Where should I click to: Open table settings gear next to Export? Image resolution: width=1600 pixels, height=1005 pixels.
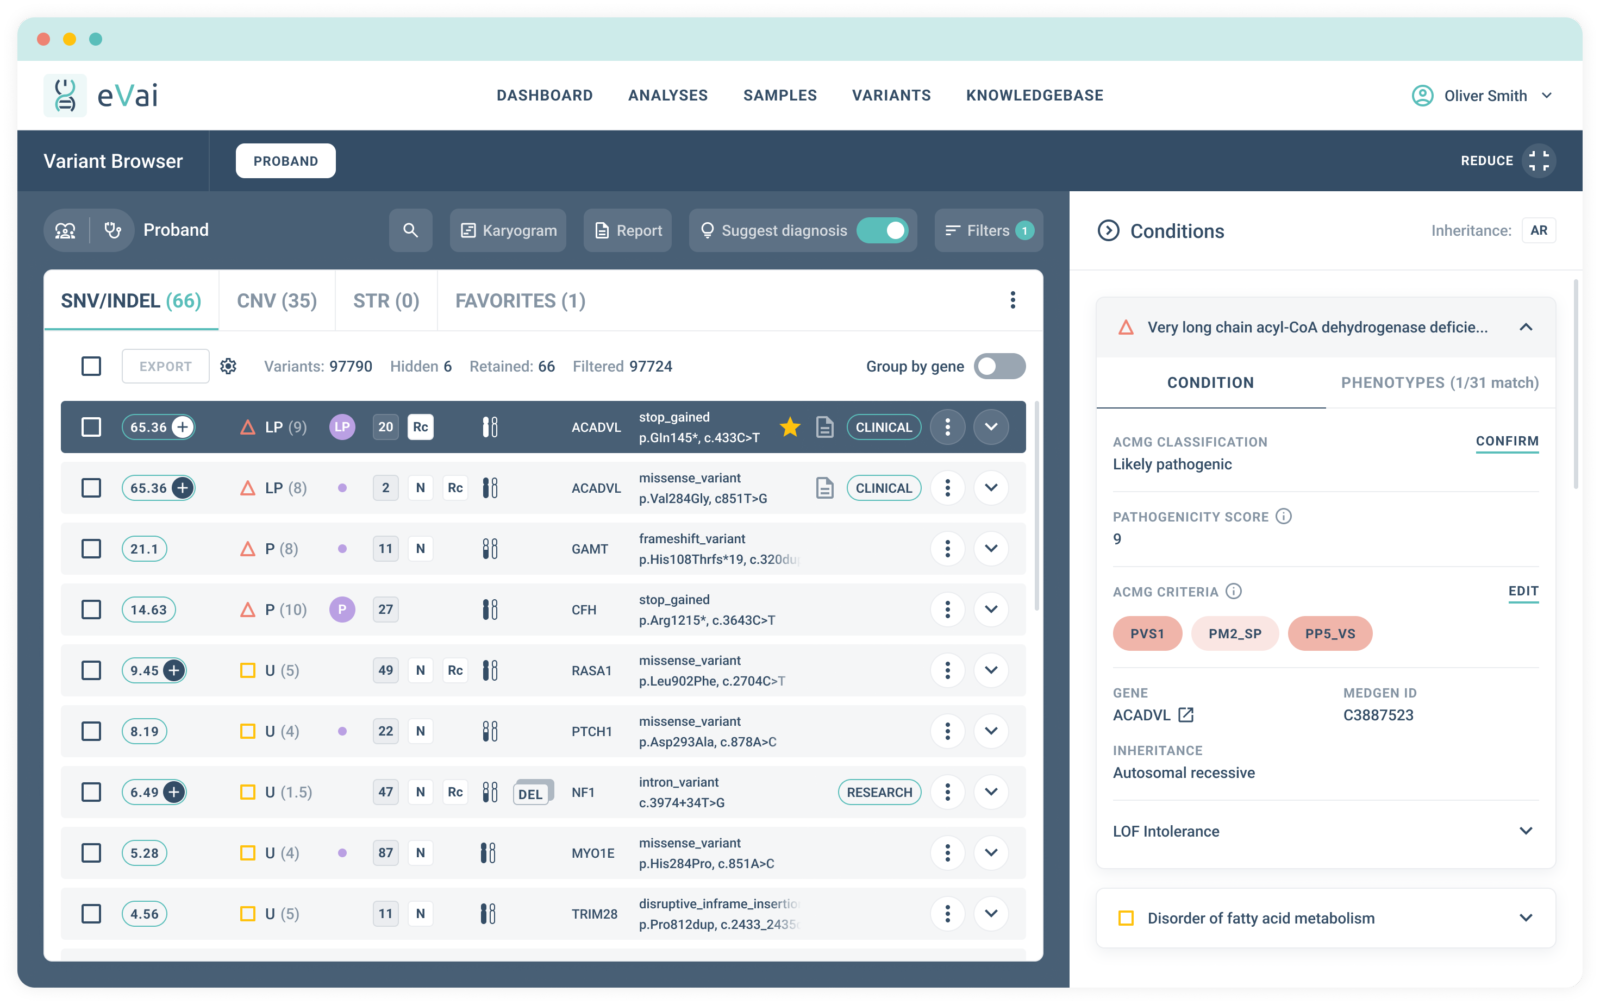(x=228, y=366)
